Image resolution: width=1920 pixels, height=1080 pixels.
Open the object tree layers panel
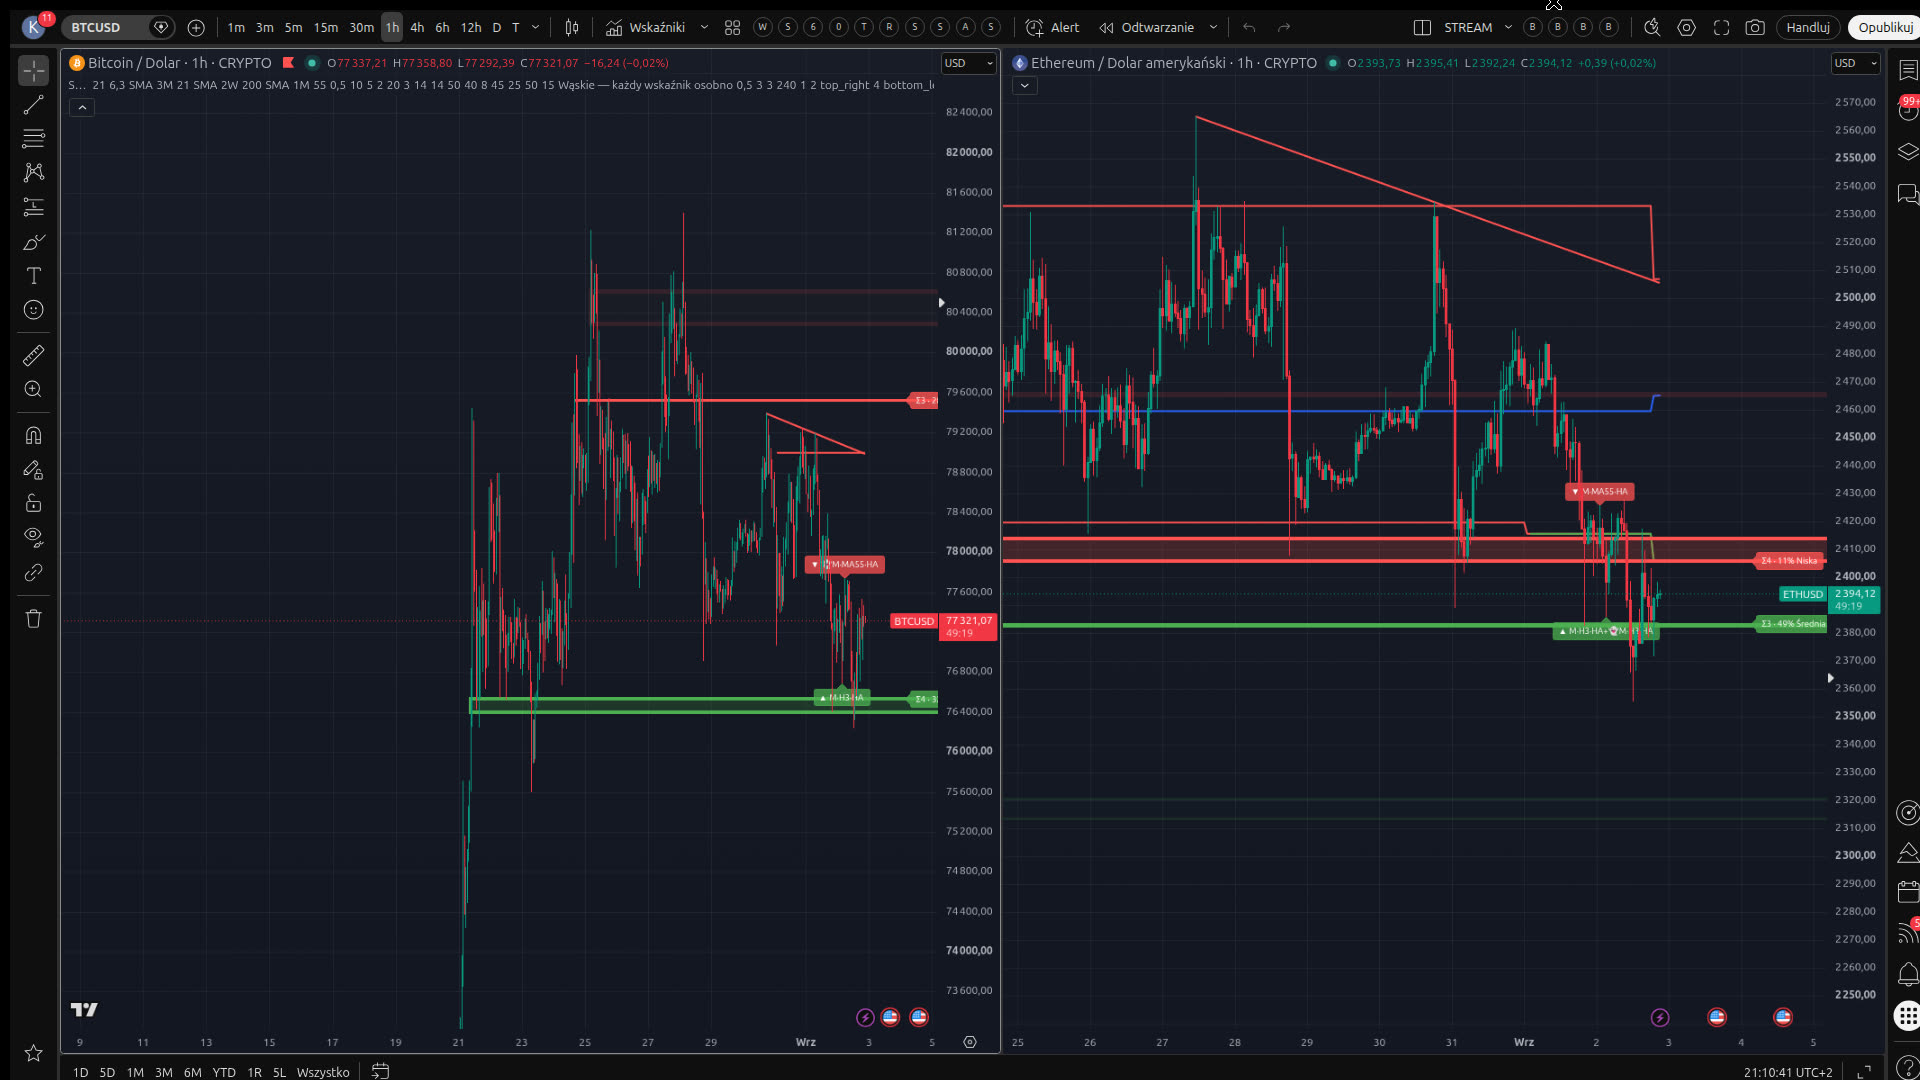[1908, 151]
